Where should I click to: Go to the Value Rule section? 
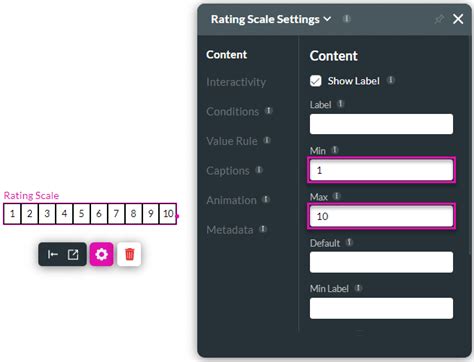[x=232, y=141]
